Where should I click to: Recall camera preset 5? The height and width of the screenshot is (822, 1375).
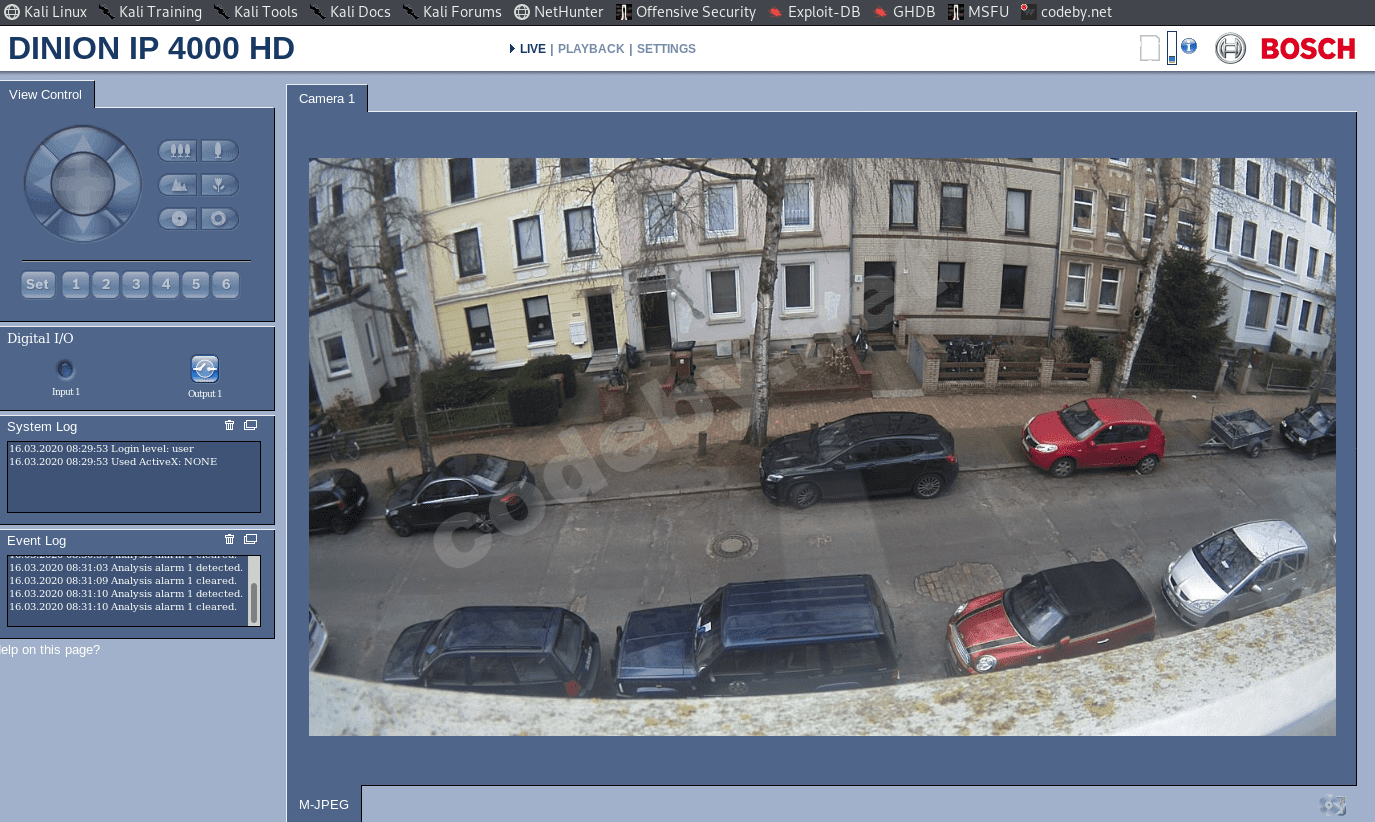click(x=196, y=285)
